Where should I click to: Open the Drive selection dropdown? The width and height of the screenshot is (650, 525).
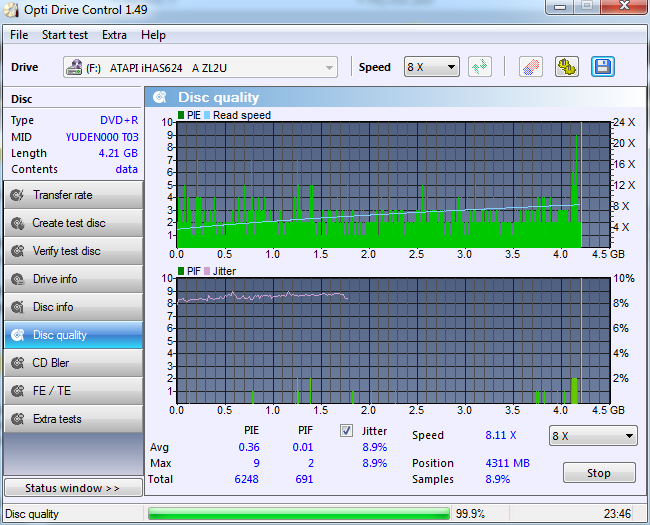click(200, 67)
